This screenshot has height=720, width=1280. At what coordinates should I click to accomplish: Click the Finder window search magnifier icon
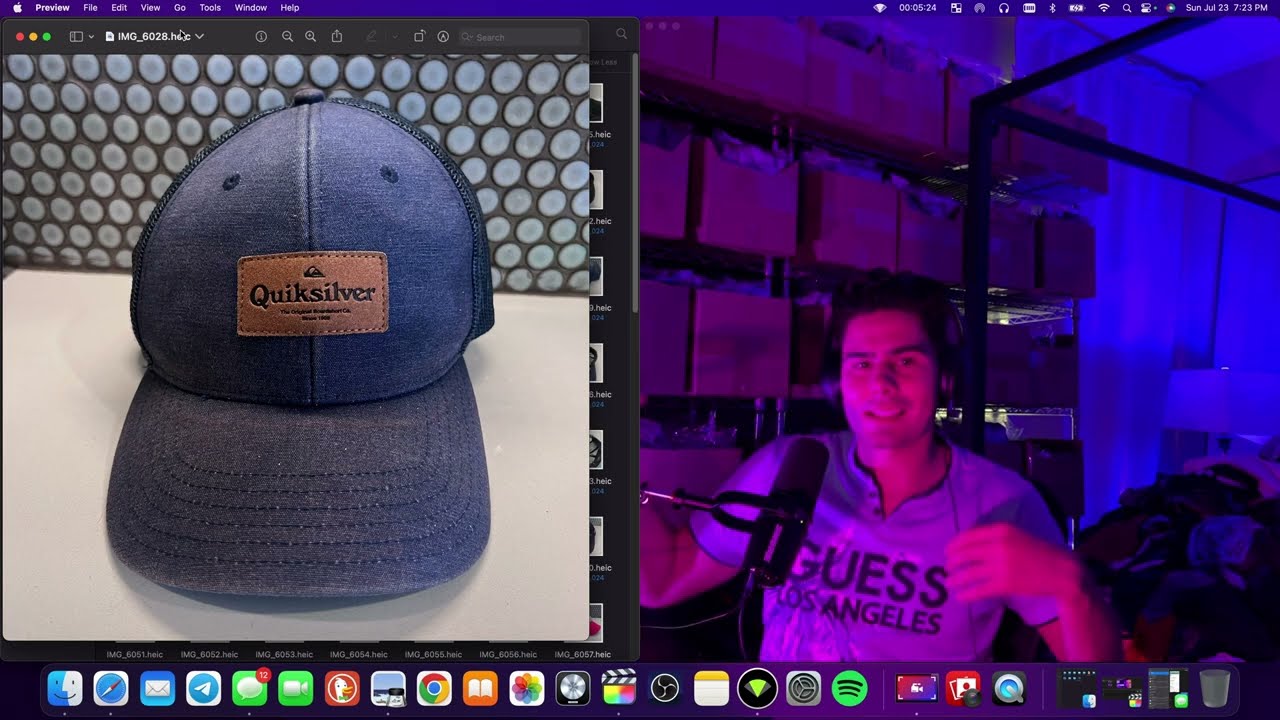(621, 34)
